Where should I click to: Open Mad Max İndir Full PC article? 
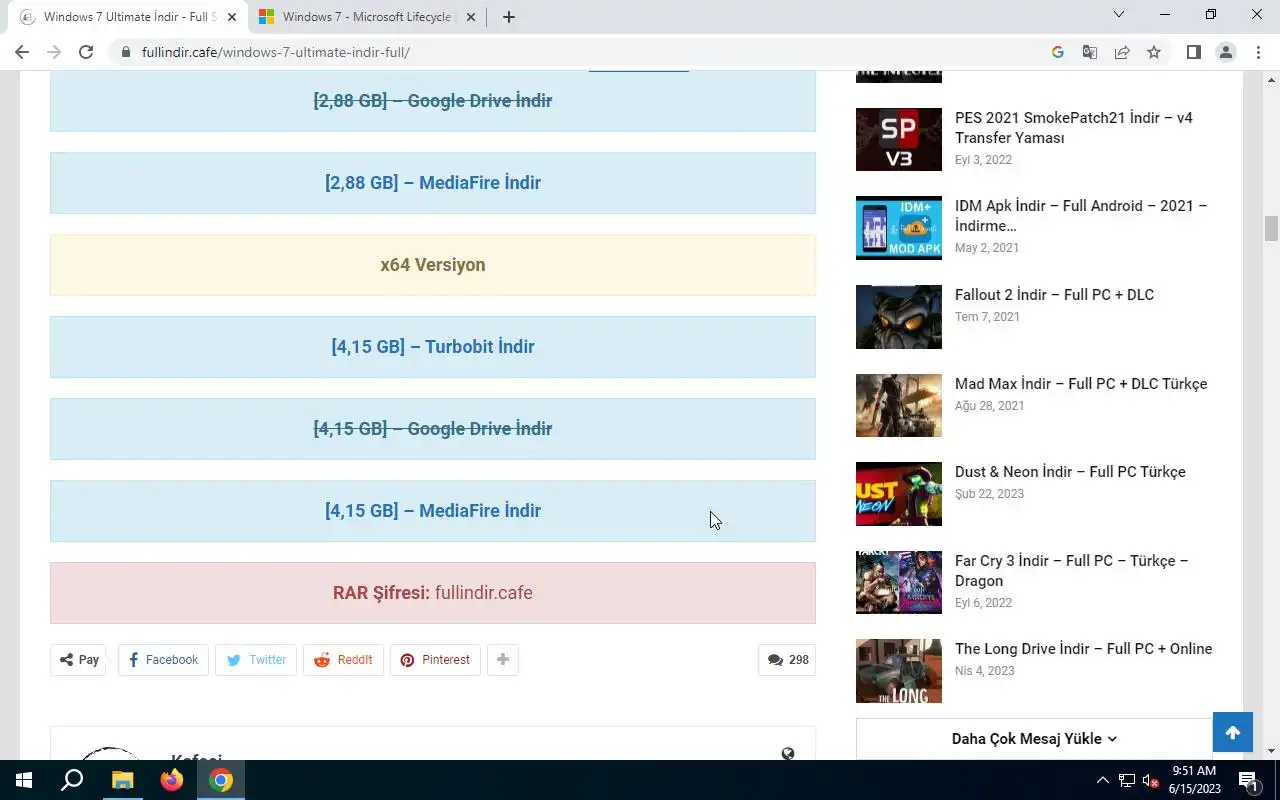[x=1081, y=384]
